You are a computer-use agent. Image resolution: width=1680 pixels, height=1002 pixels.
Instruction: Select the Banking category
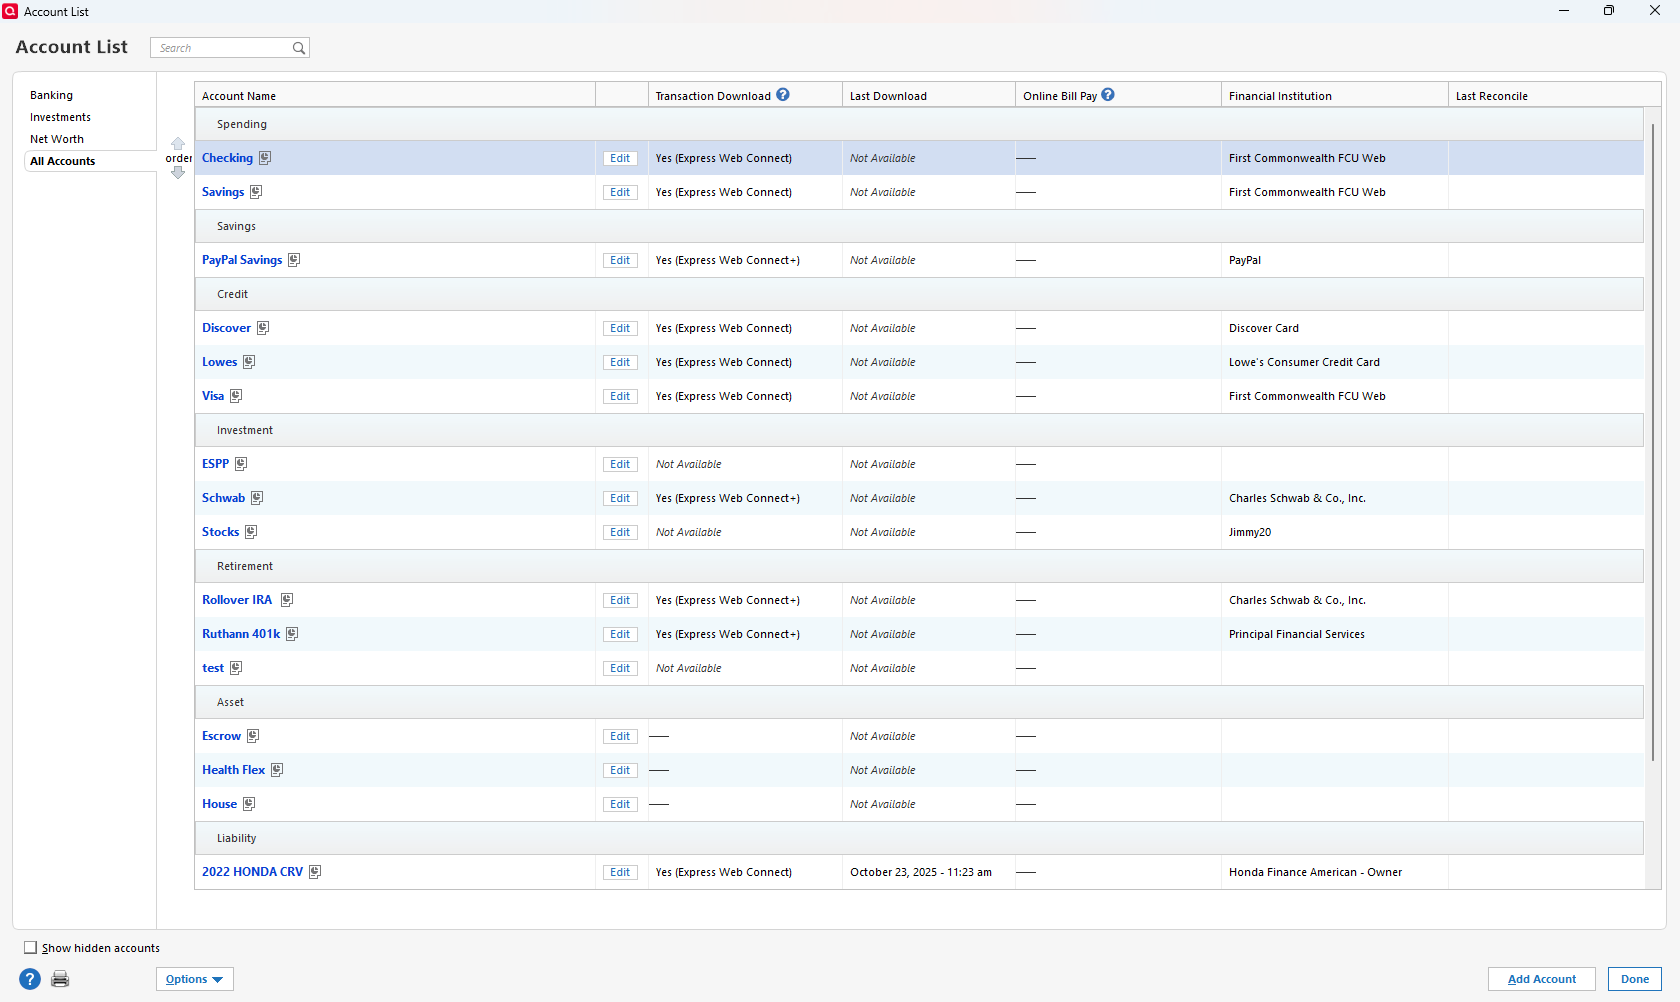[51, 95]
